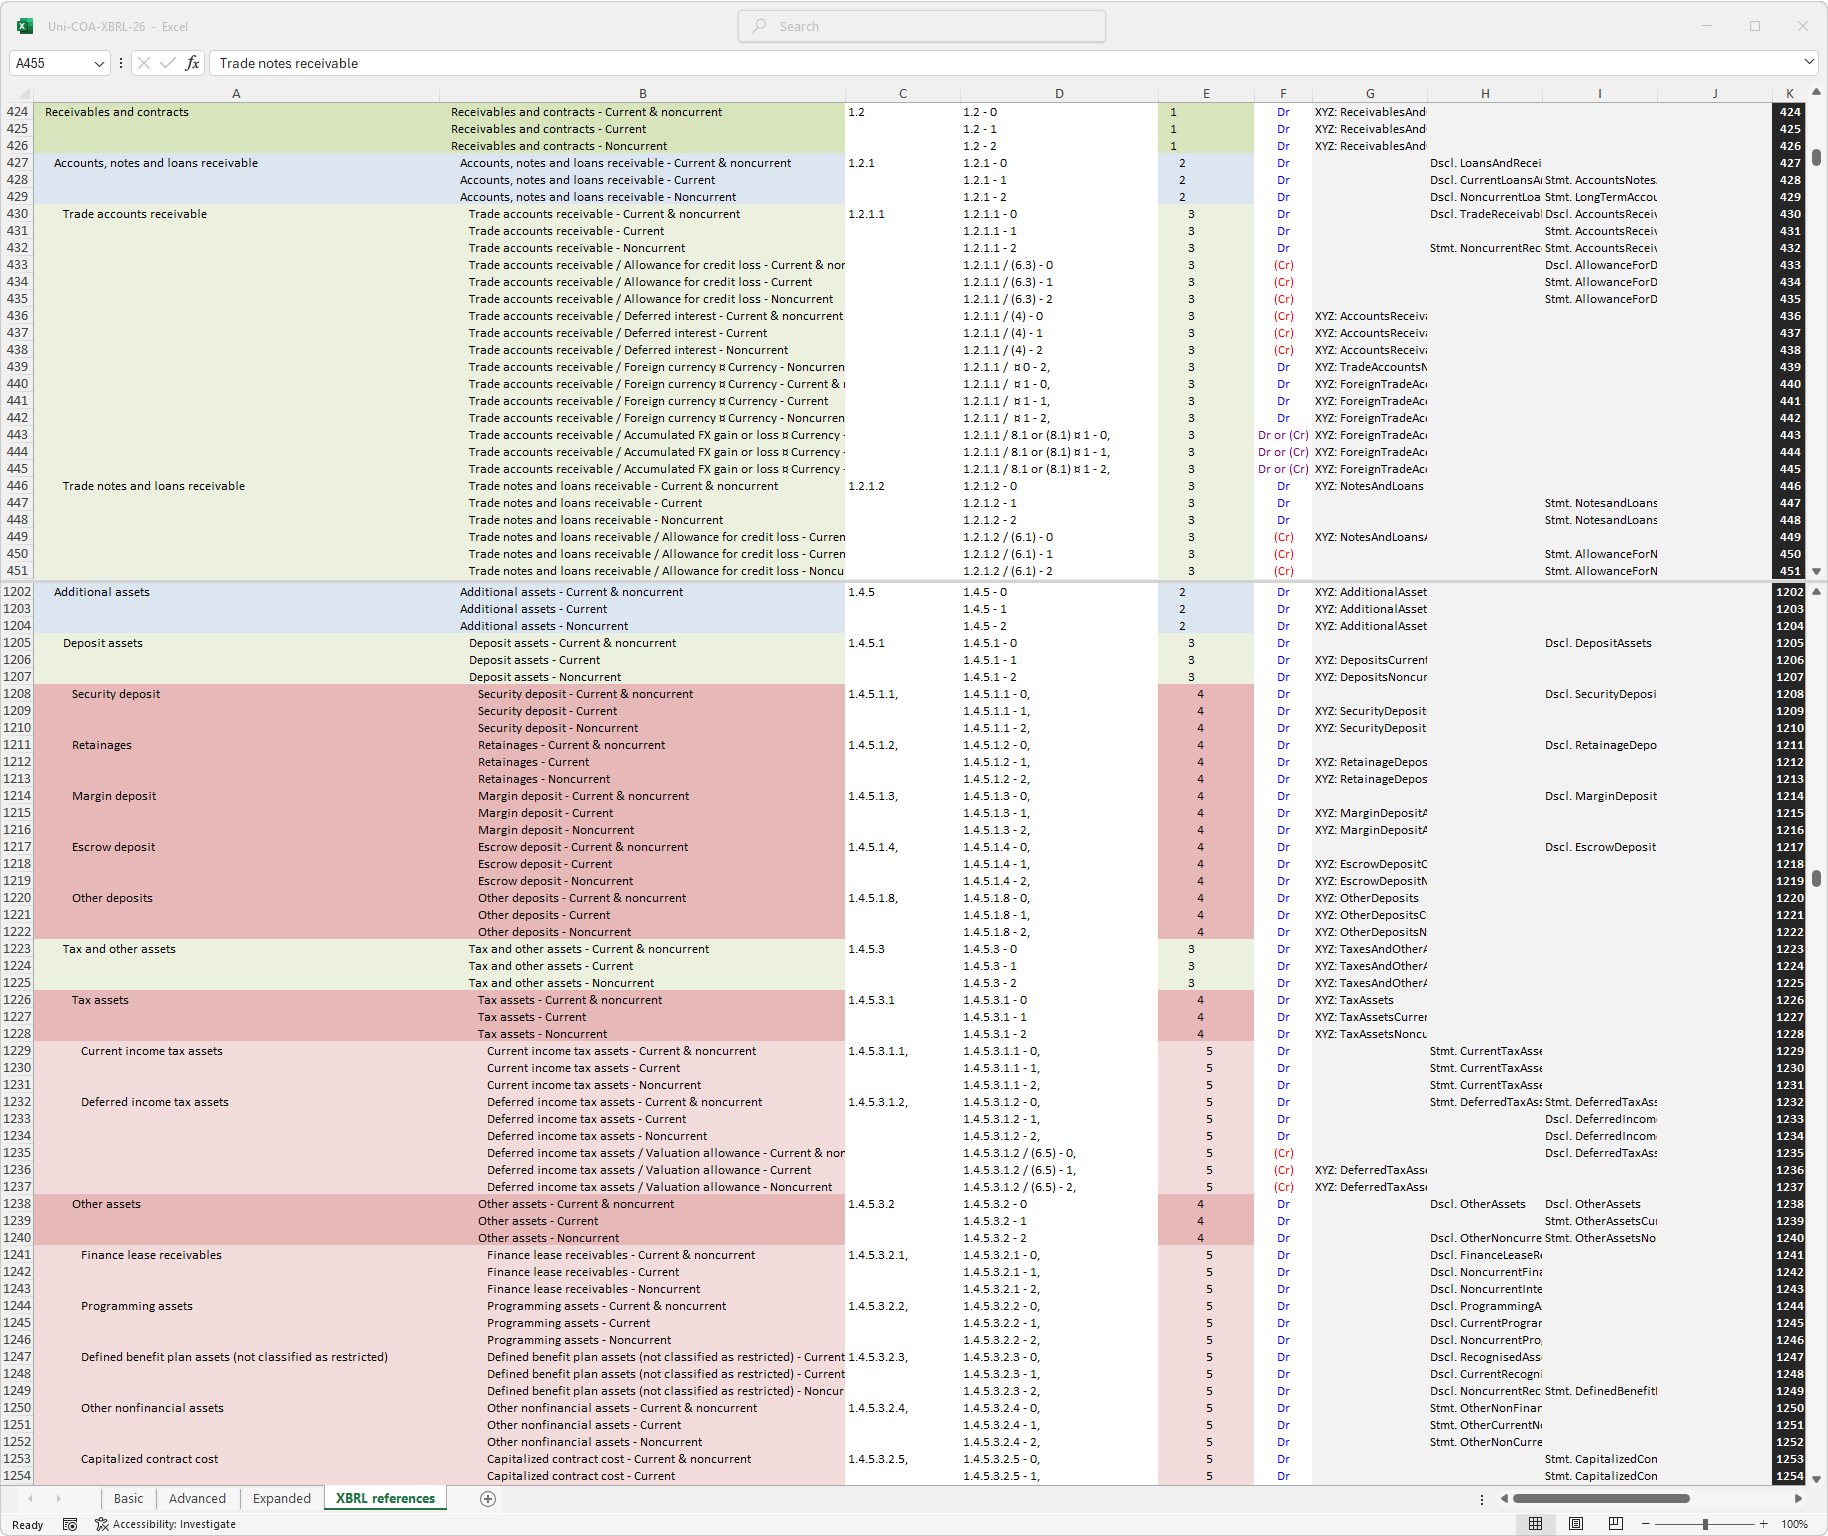Click horizontal scrollbar left arrow
1828x1536 pixels.
(x=1504, y=1499)
